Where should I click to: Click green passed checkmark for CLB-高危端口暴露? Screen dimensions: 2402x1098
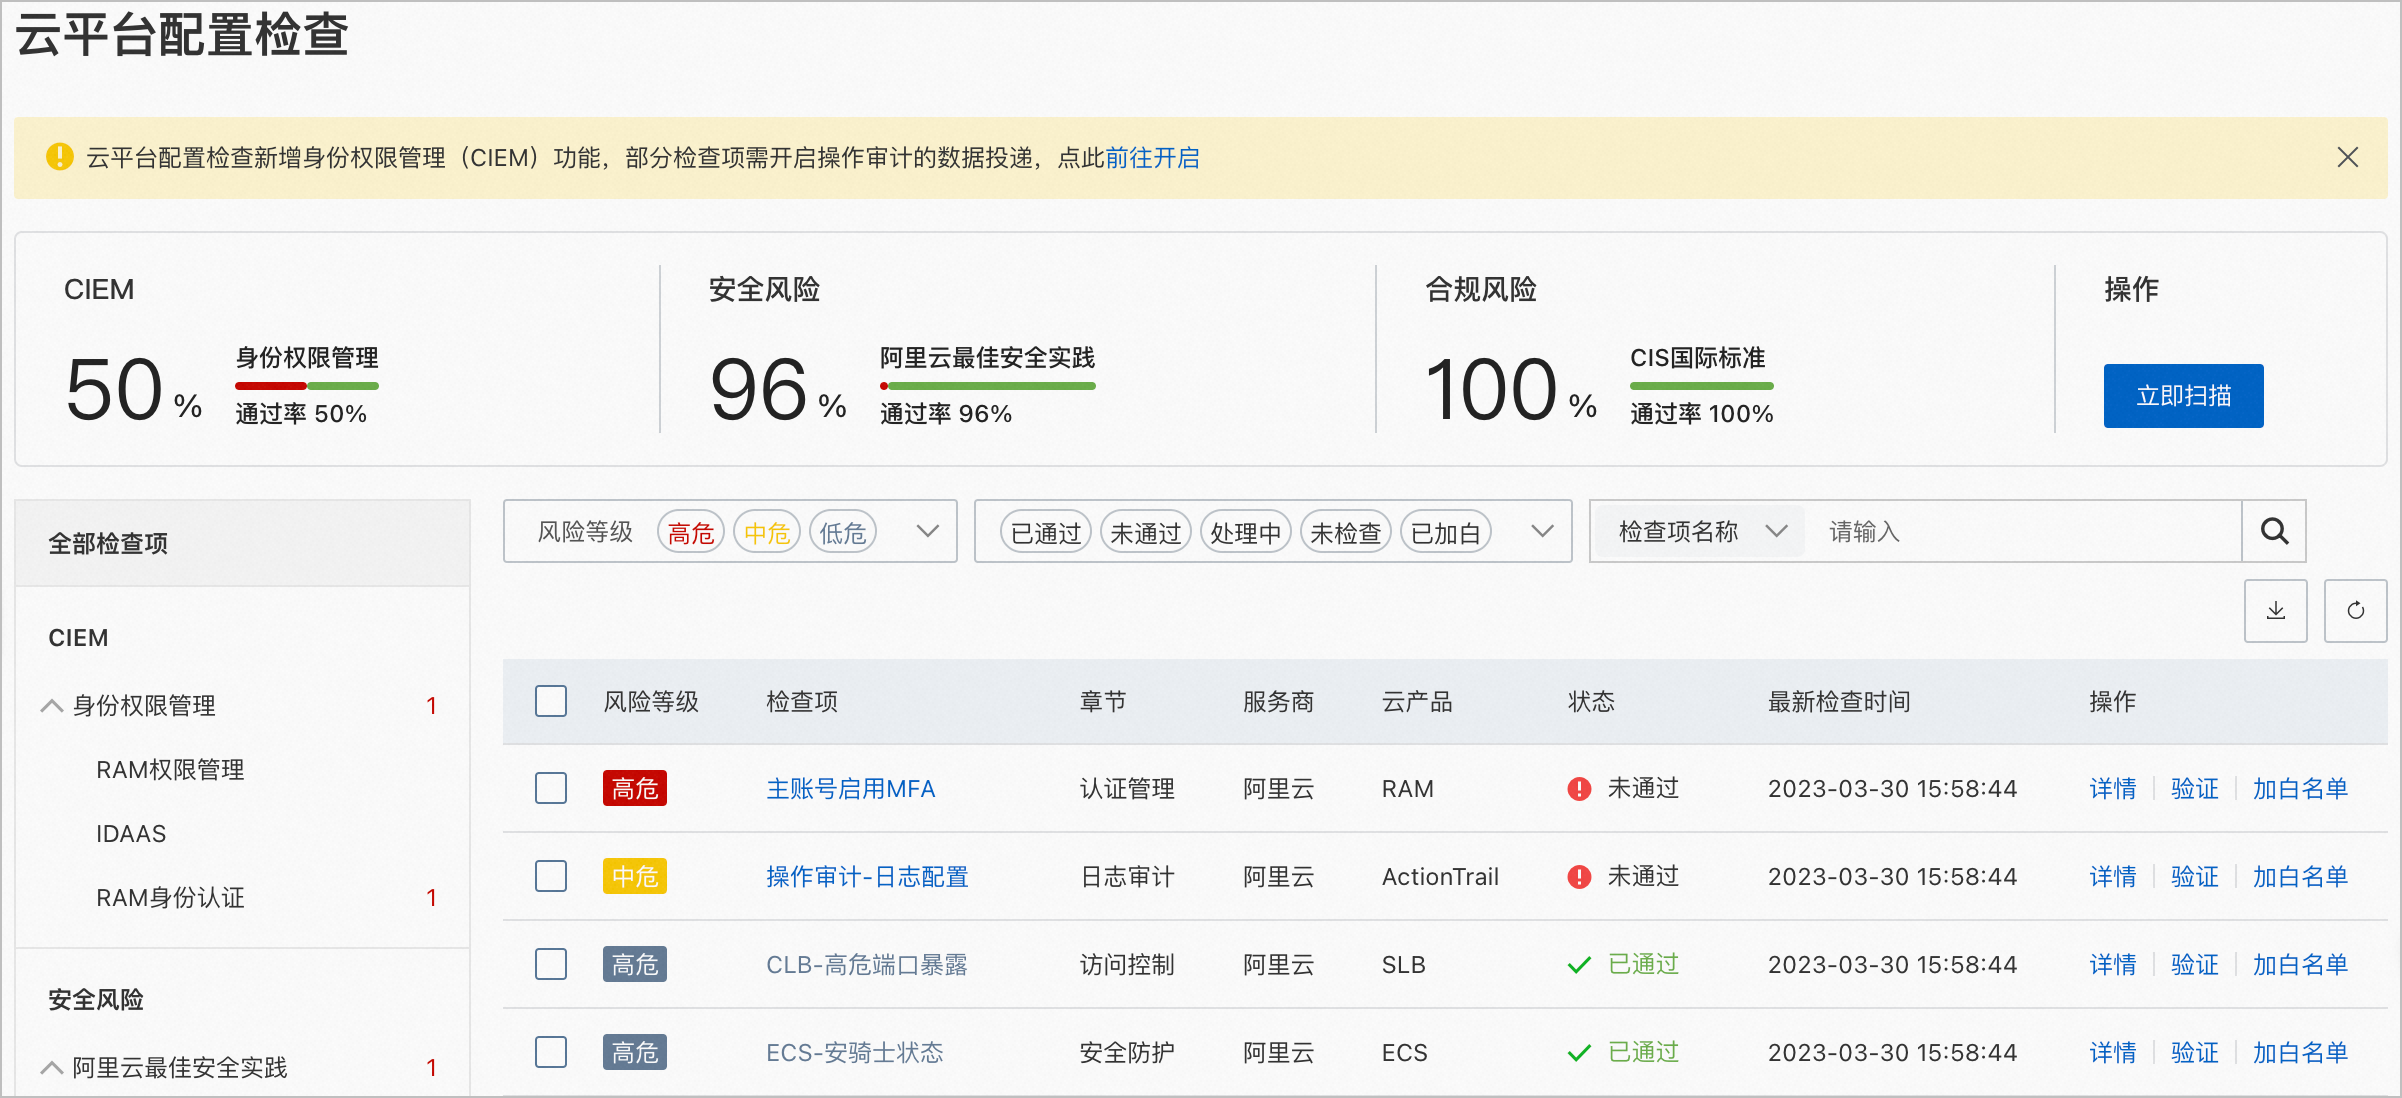tap(1579, 965)
